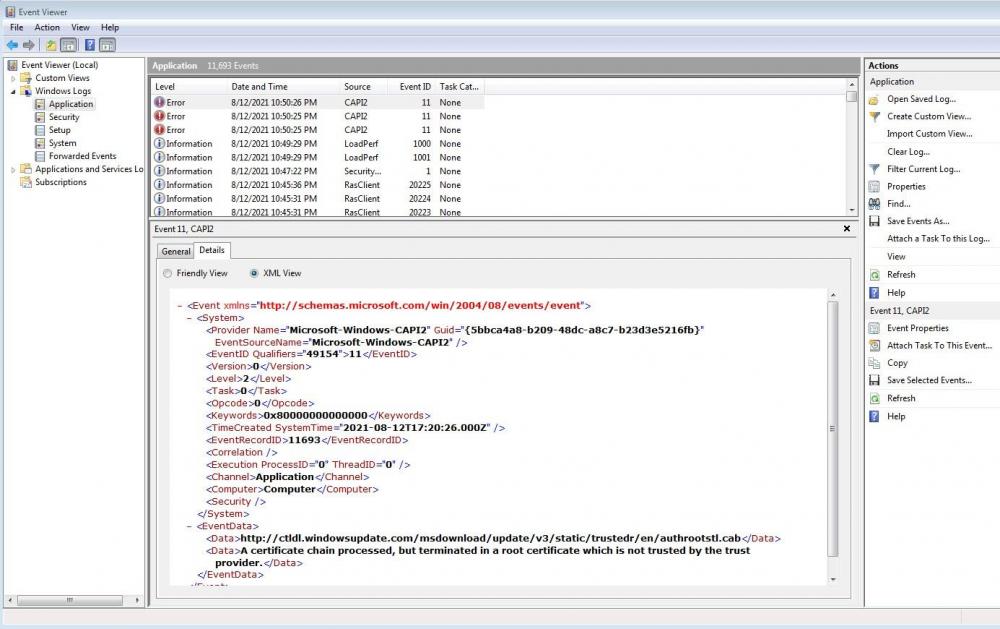Select the Friendly View radio button
The width and height of the screenshot is (1000, 629).
pos(166,273)
